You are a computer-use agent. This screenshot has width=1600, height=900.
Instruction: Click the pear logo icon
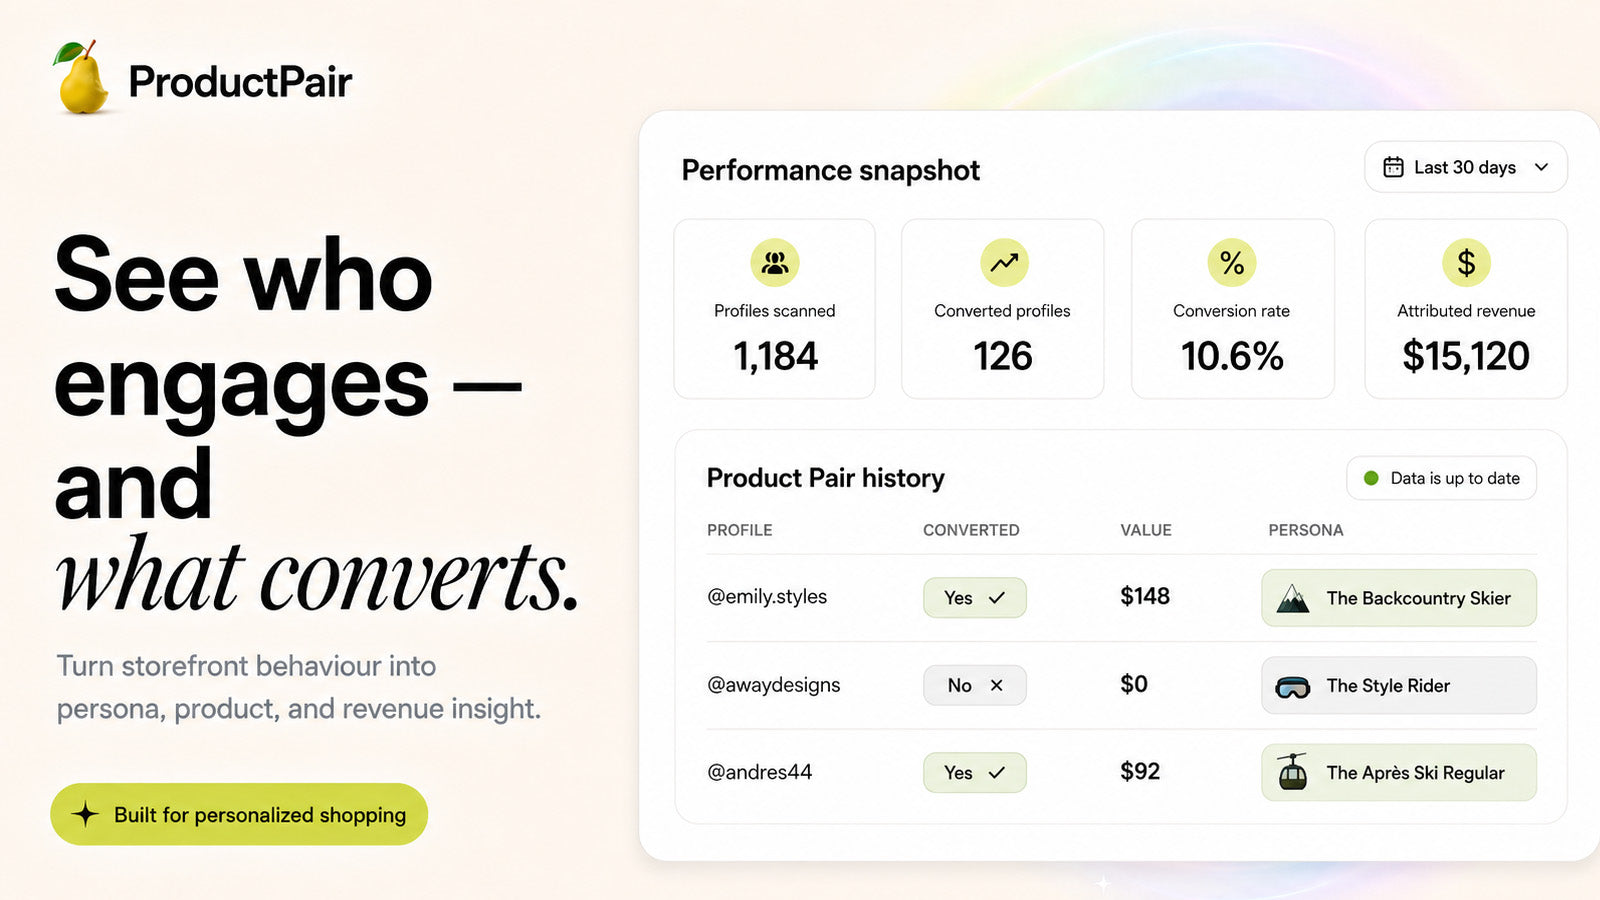(83, 77)
